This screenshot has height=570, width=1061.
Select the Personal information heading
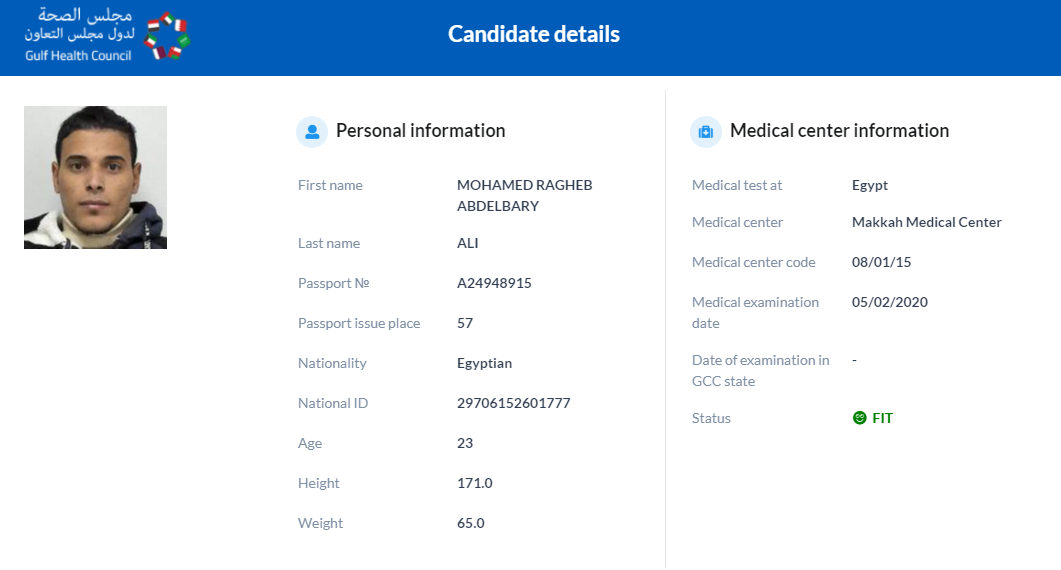(x=421, y=131)
